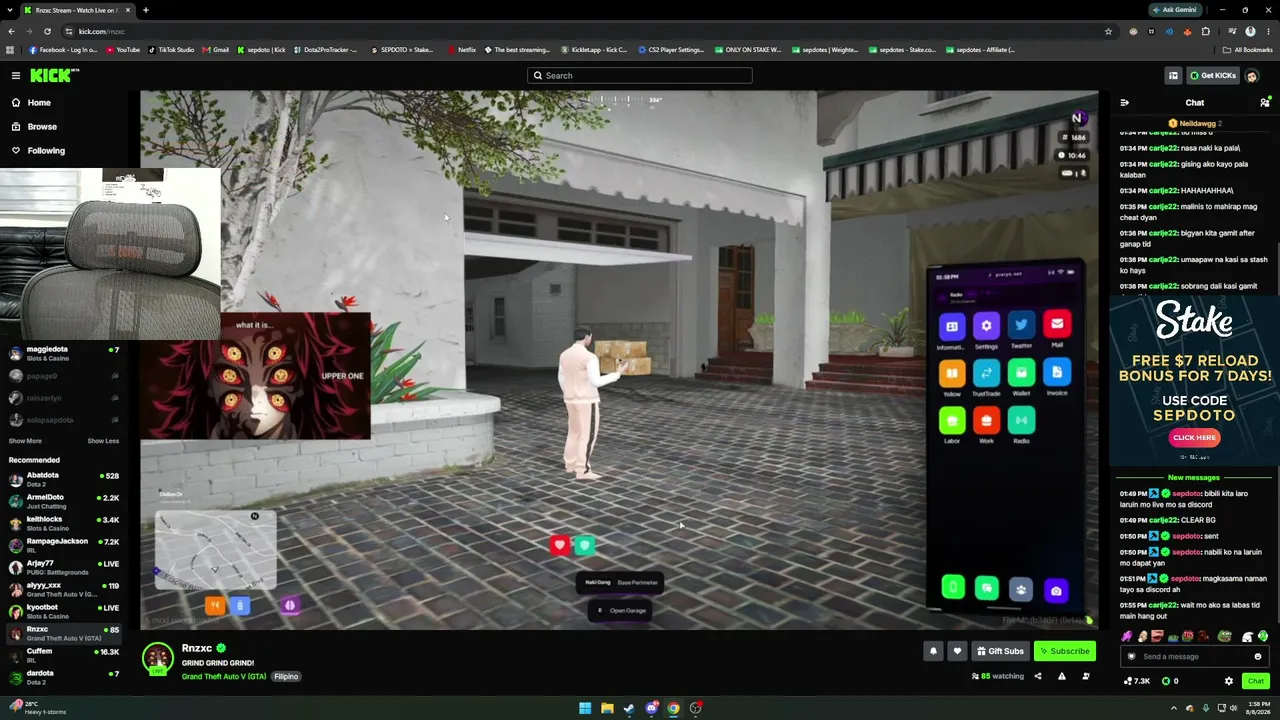This screenshot has height=720, width=1280.
Task: Open YouTube bookmark
Action: coord(122,49)
